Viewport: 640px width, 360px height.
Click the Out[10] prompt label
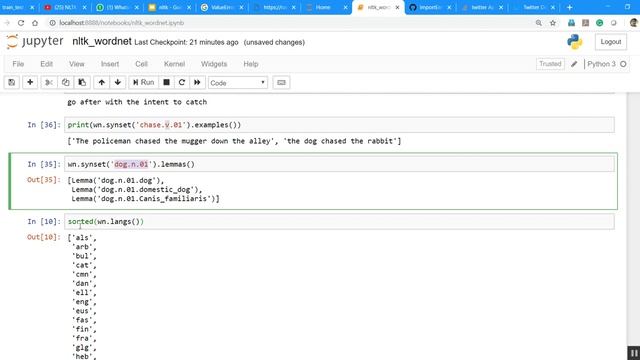pos(44,237)
